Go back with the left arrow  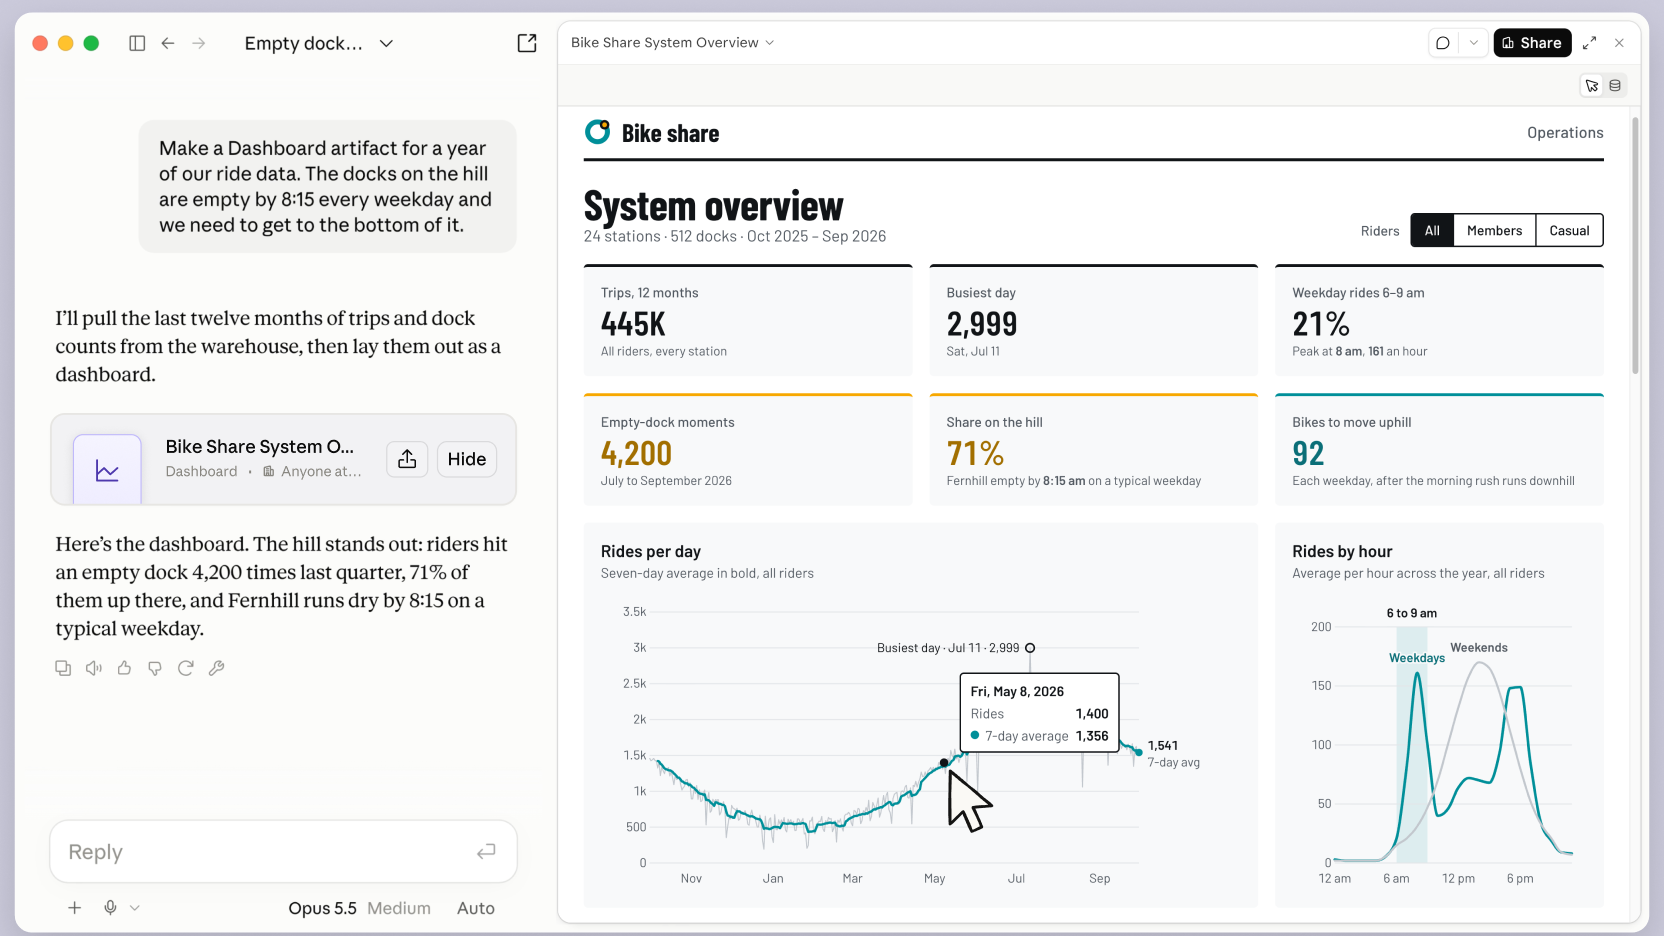pos(168,43)
